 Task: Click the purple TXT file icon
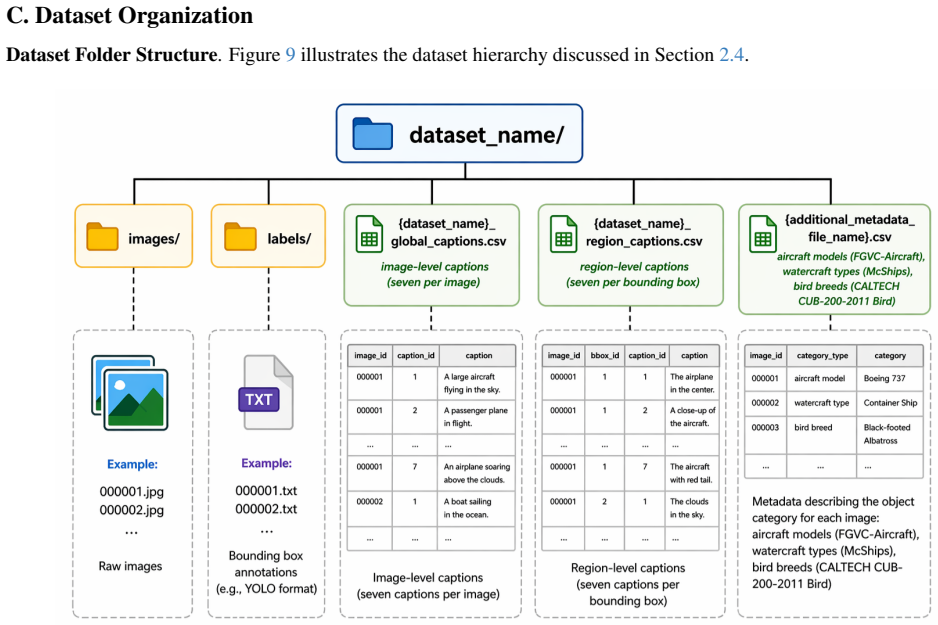(268, 392)
